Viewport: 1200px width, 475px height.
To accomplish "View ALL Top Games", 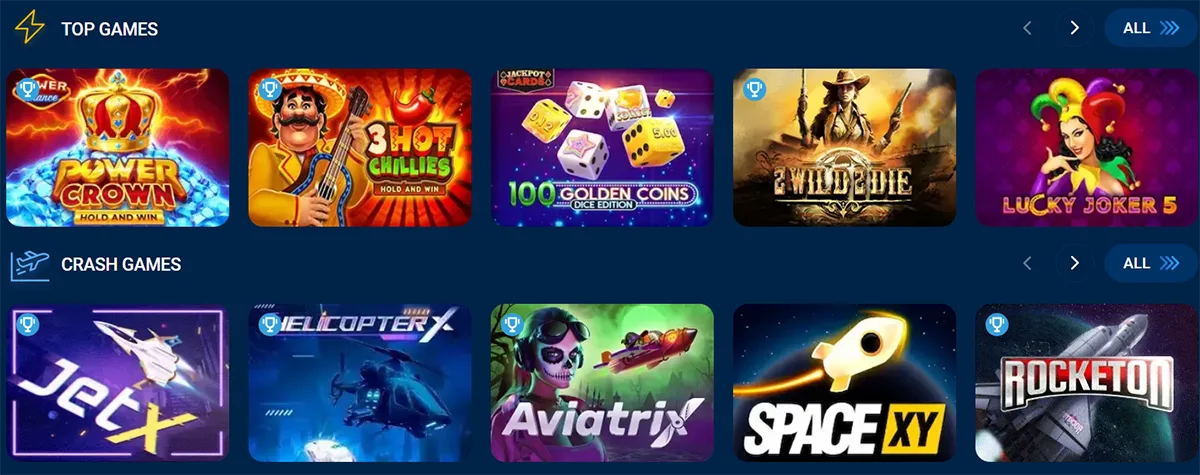I will coord(1150,28).
